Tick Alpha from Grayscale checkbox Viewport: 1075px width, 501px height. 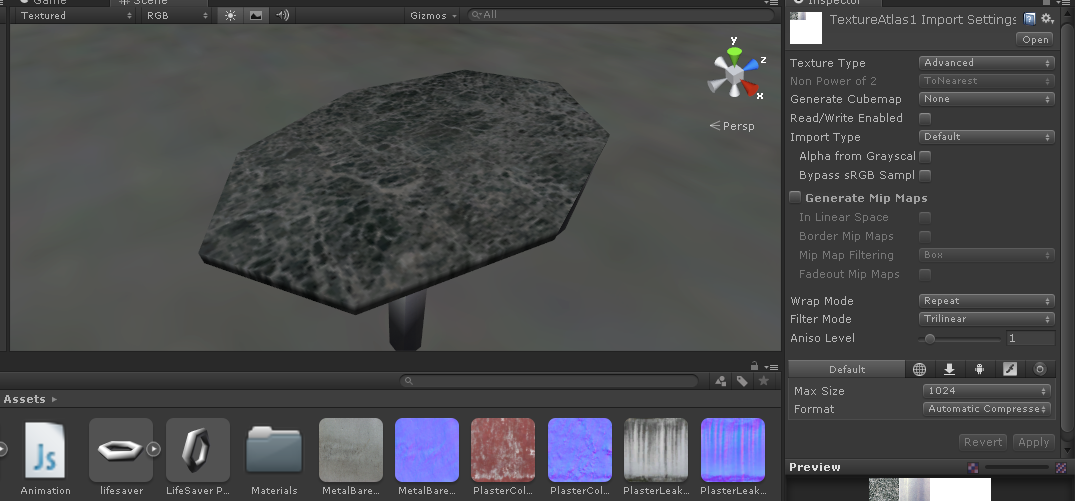[x=925, y=157]
